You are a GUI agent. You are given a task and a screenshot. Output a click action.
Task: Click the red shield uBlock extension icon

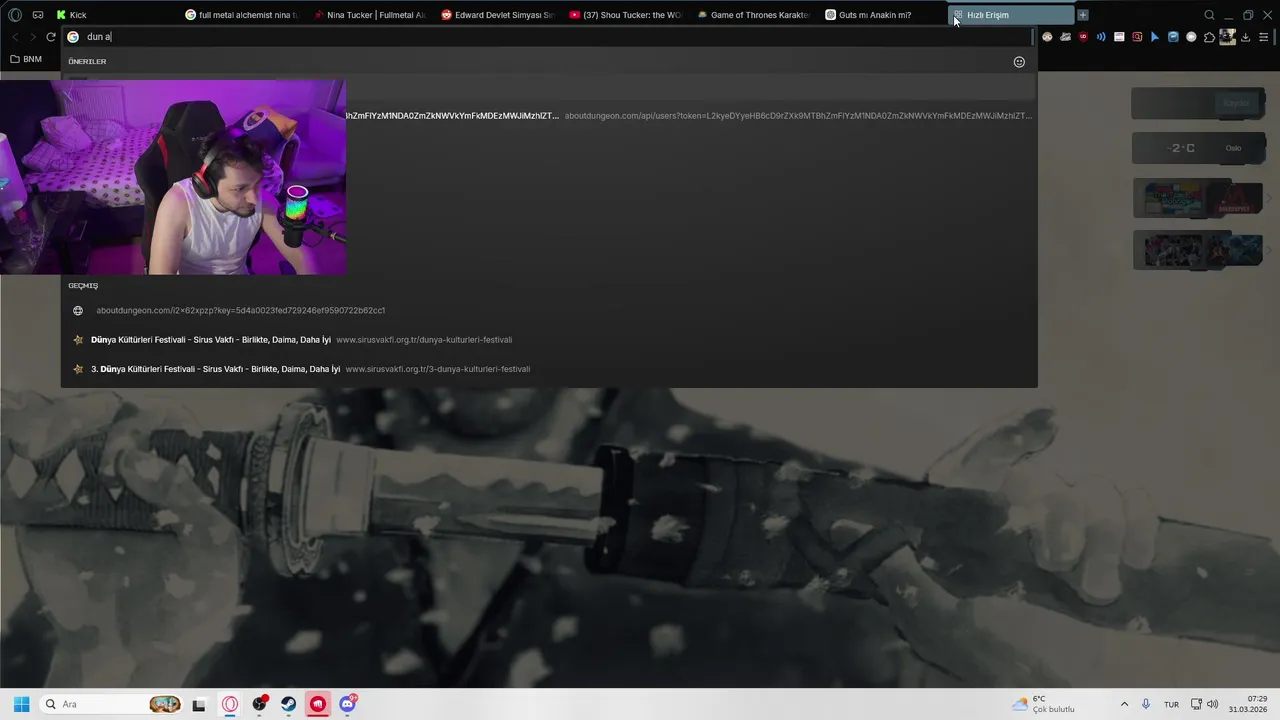tap(1083, 37)
